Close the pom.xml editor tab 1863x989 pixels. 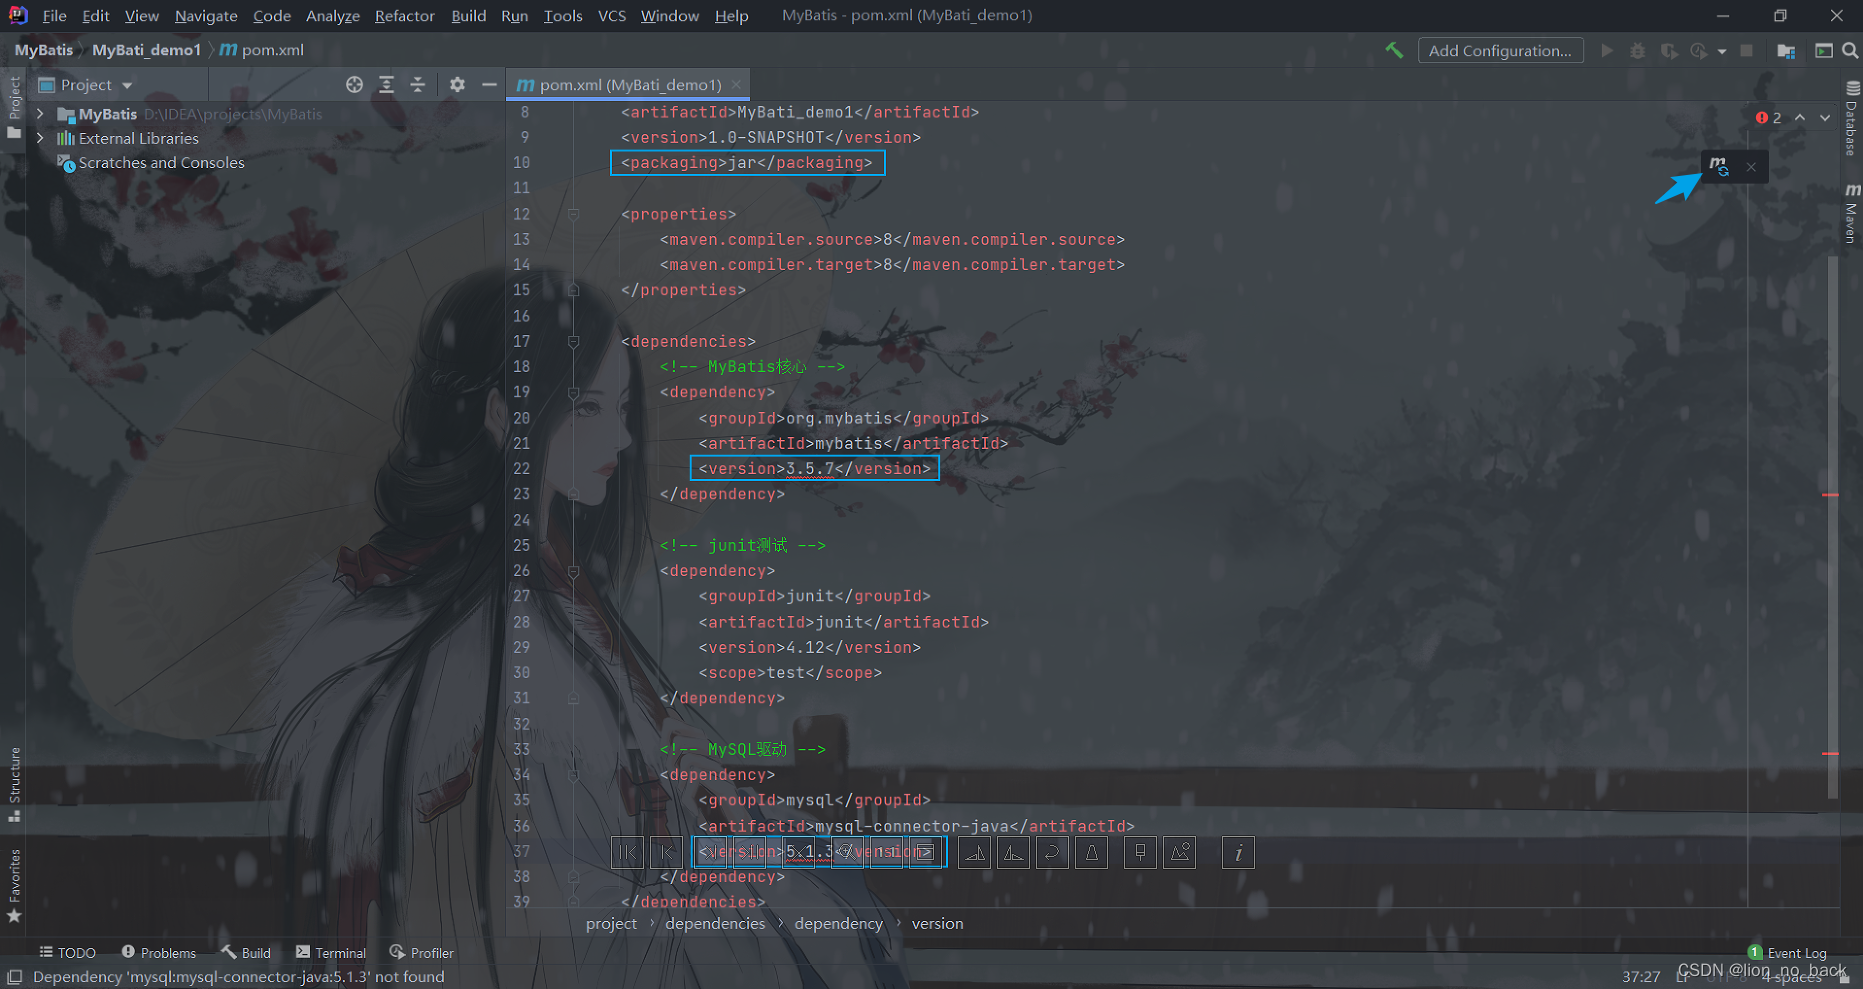pos(736,85)
